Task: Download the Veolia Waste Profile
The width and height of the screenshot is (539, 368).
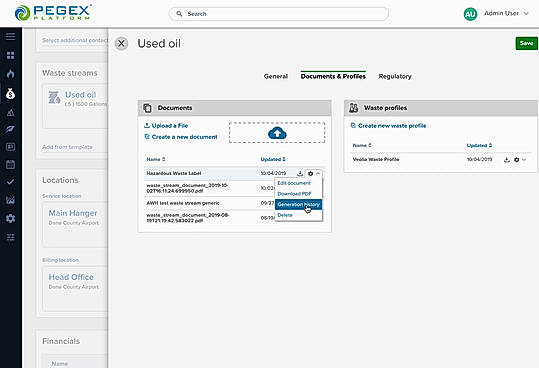Action: coord(507,159)
